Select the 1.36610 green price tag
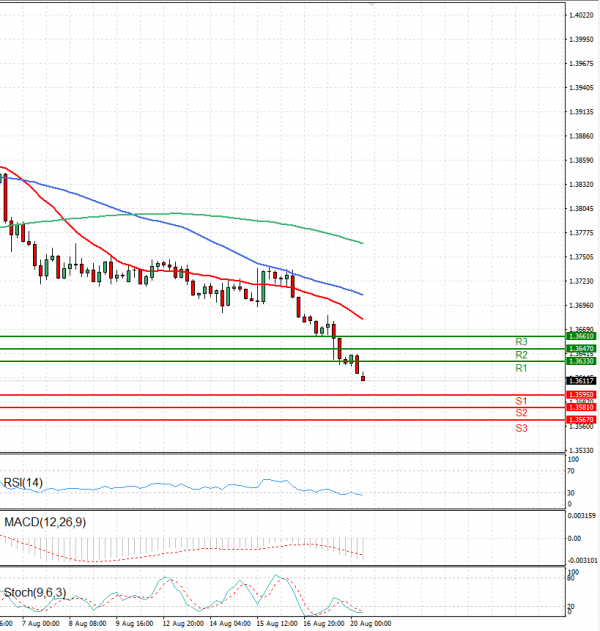The height and width of the screenshot is (631, 600). click(x=581, y=336)
